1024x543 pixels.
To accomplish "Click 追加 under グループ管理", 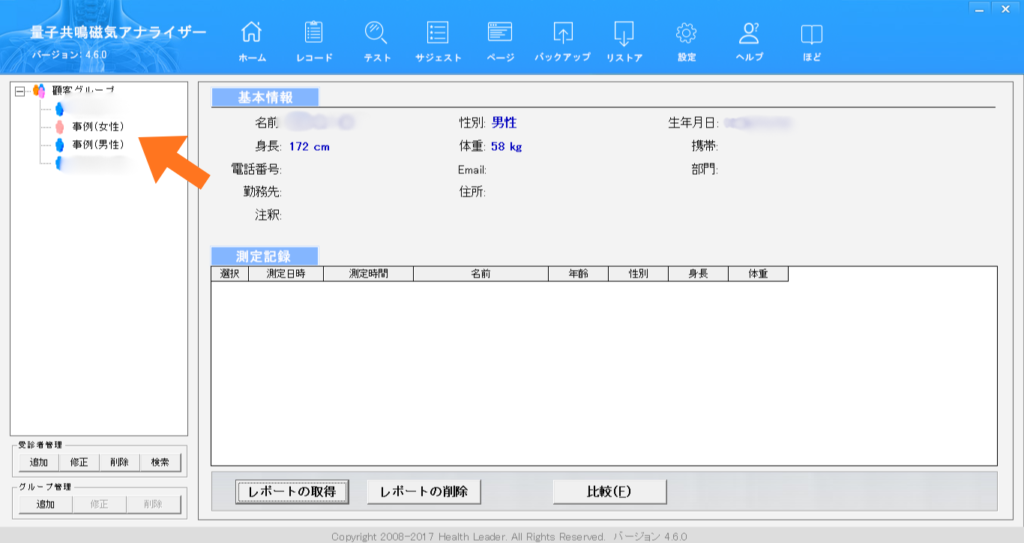I will [x=45, y=505].
